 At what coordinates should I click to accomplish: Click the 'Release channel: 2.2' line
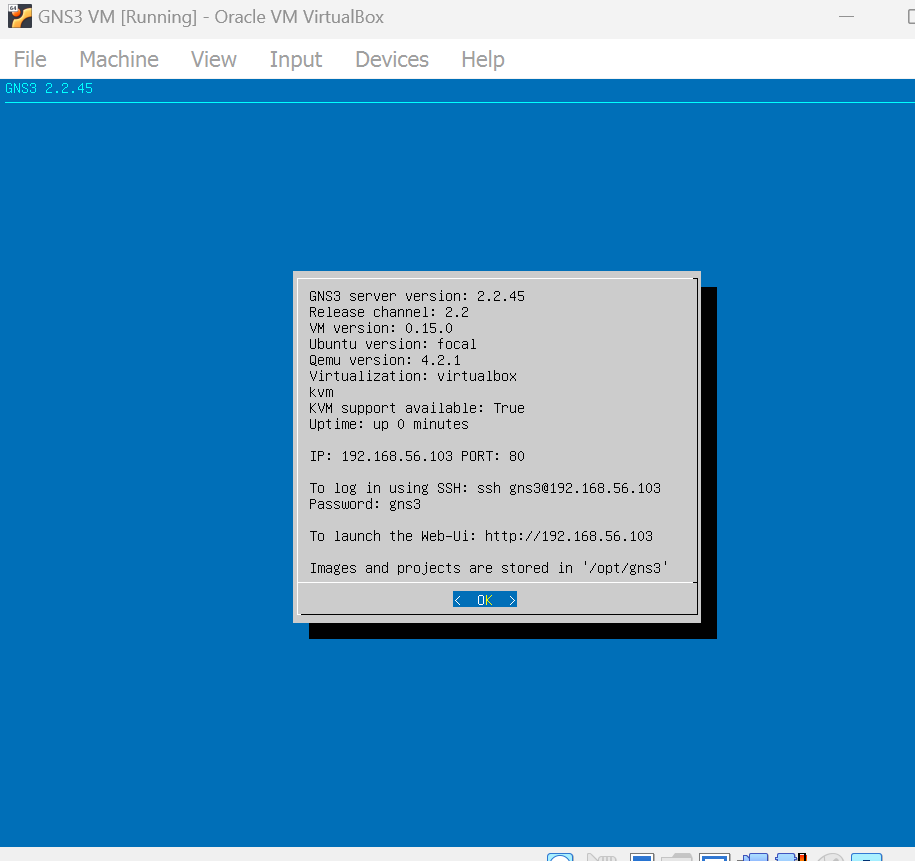389,312
